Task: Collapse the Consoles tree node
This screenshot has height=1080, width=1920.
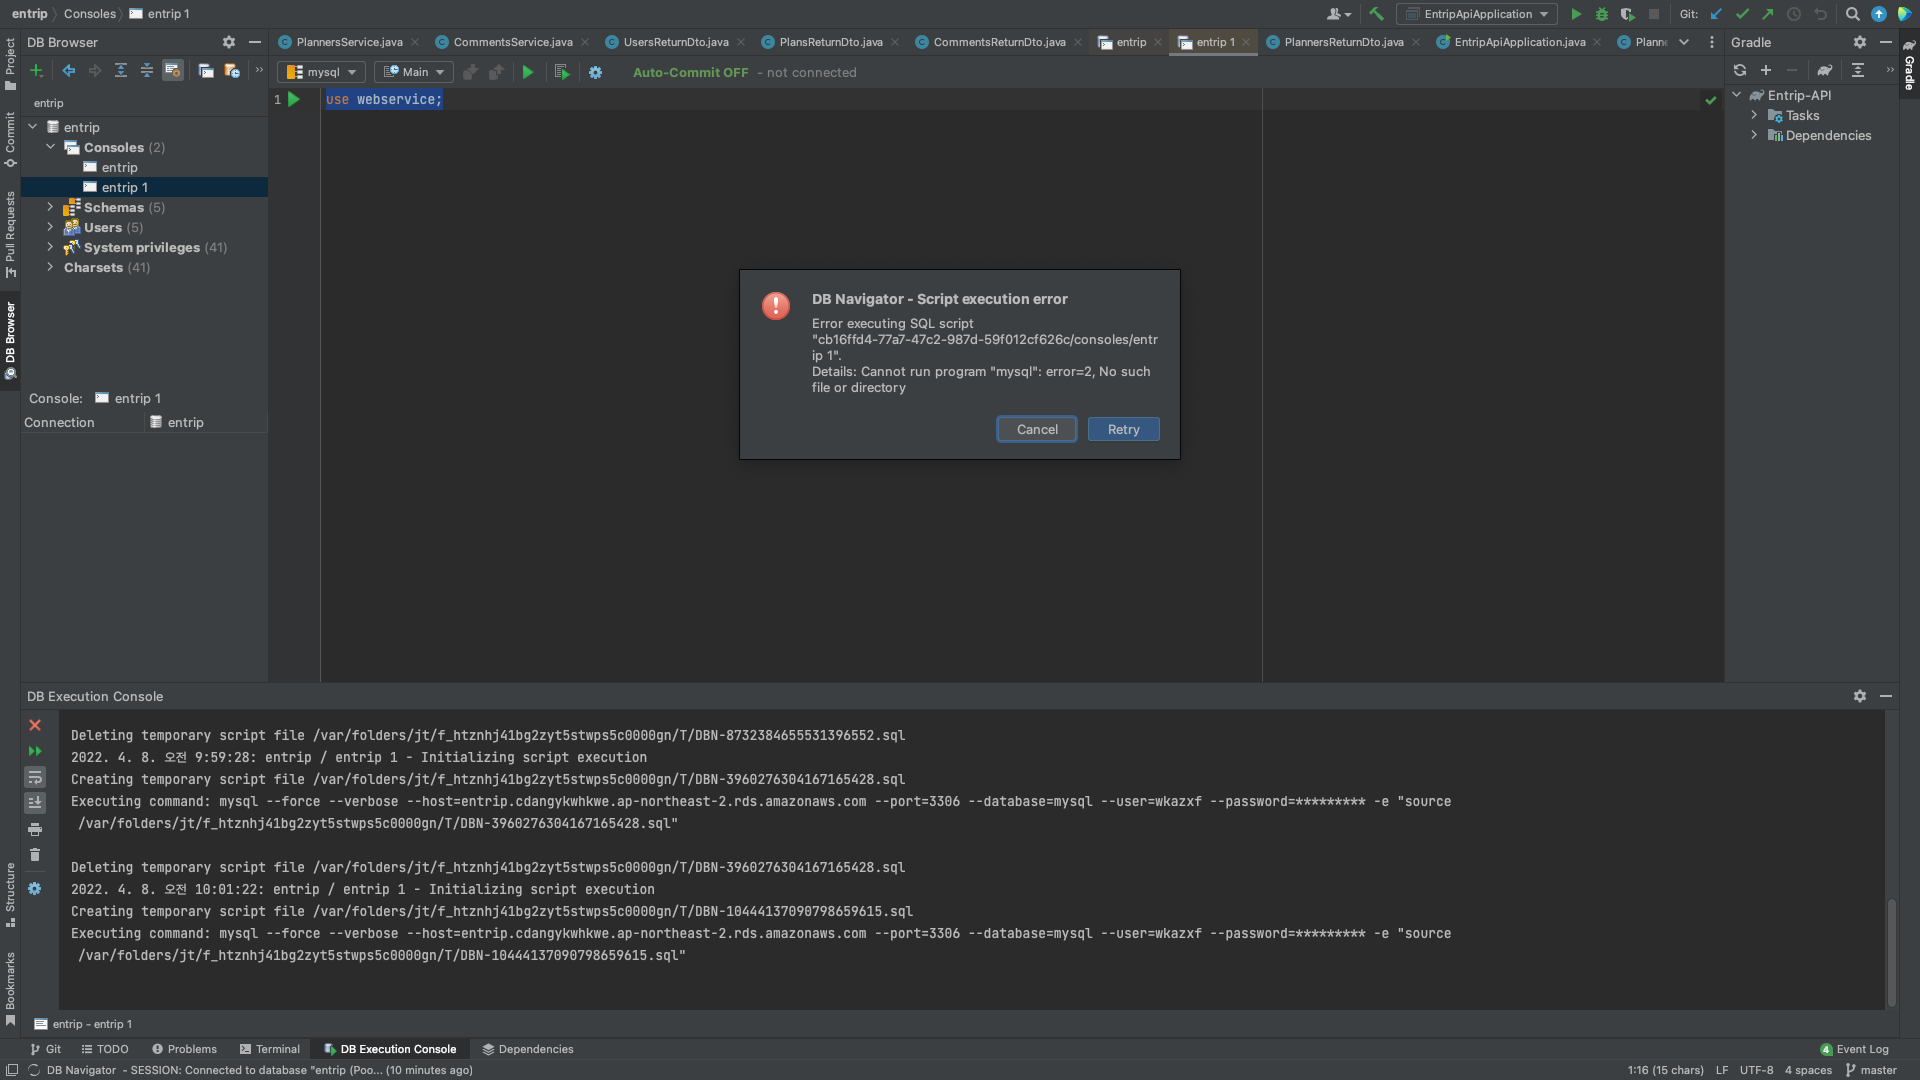Action: point(50,147)
